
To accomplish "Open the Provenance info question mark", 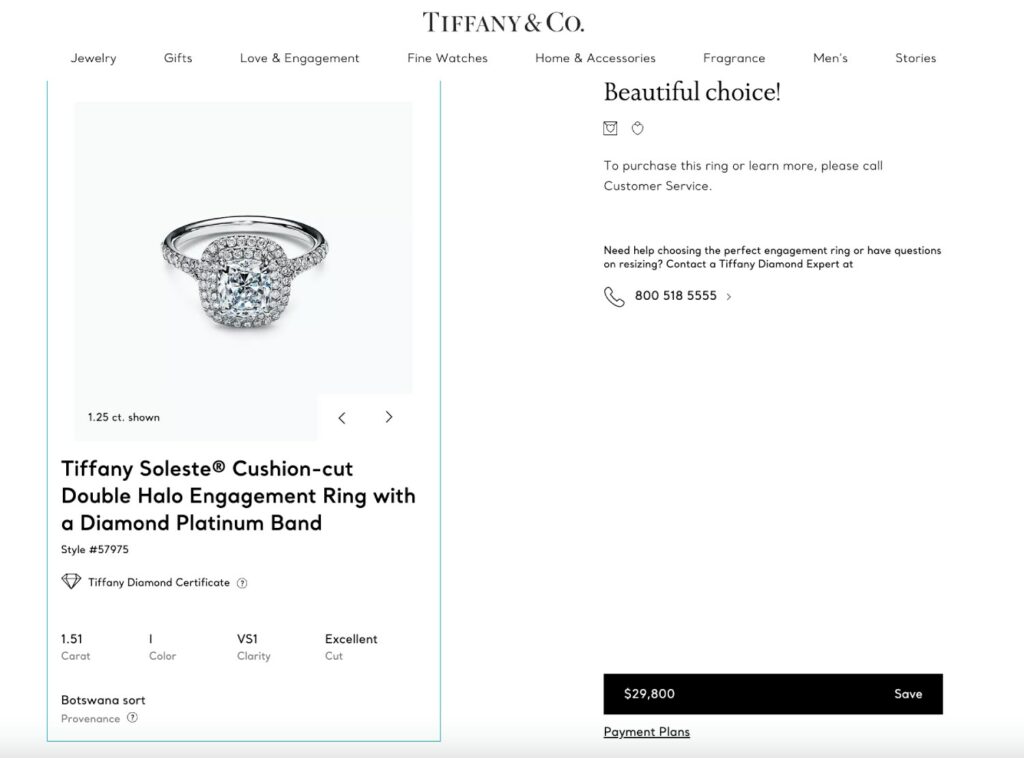I will (132, 718).
